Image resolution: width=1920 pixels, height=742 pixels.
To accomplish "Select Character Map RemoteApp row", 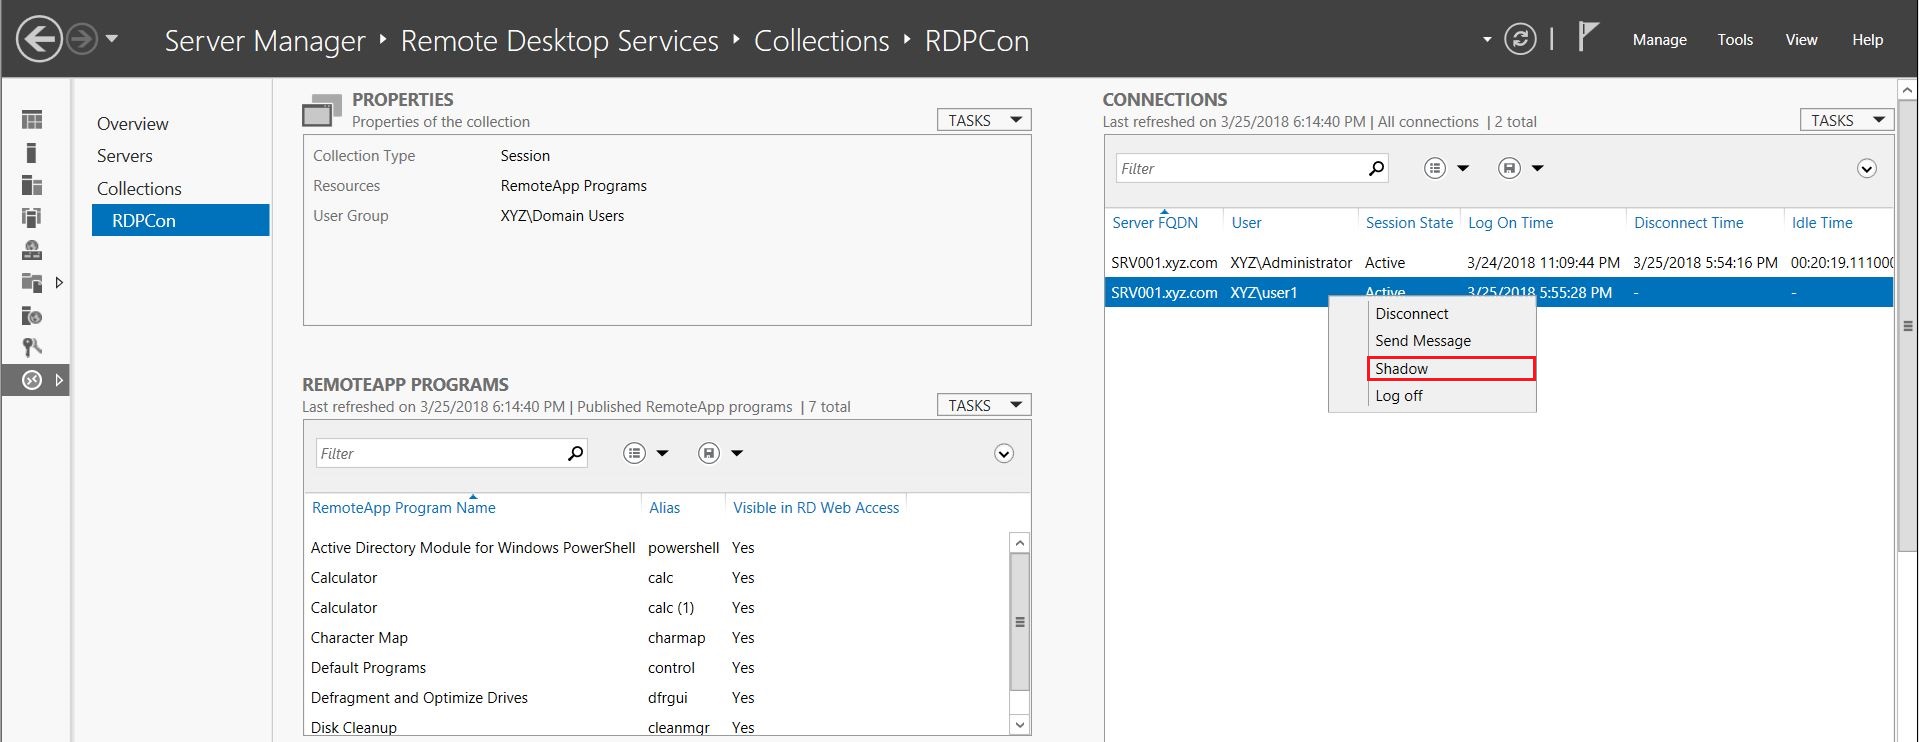I will click(x=657, y=638).
